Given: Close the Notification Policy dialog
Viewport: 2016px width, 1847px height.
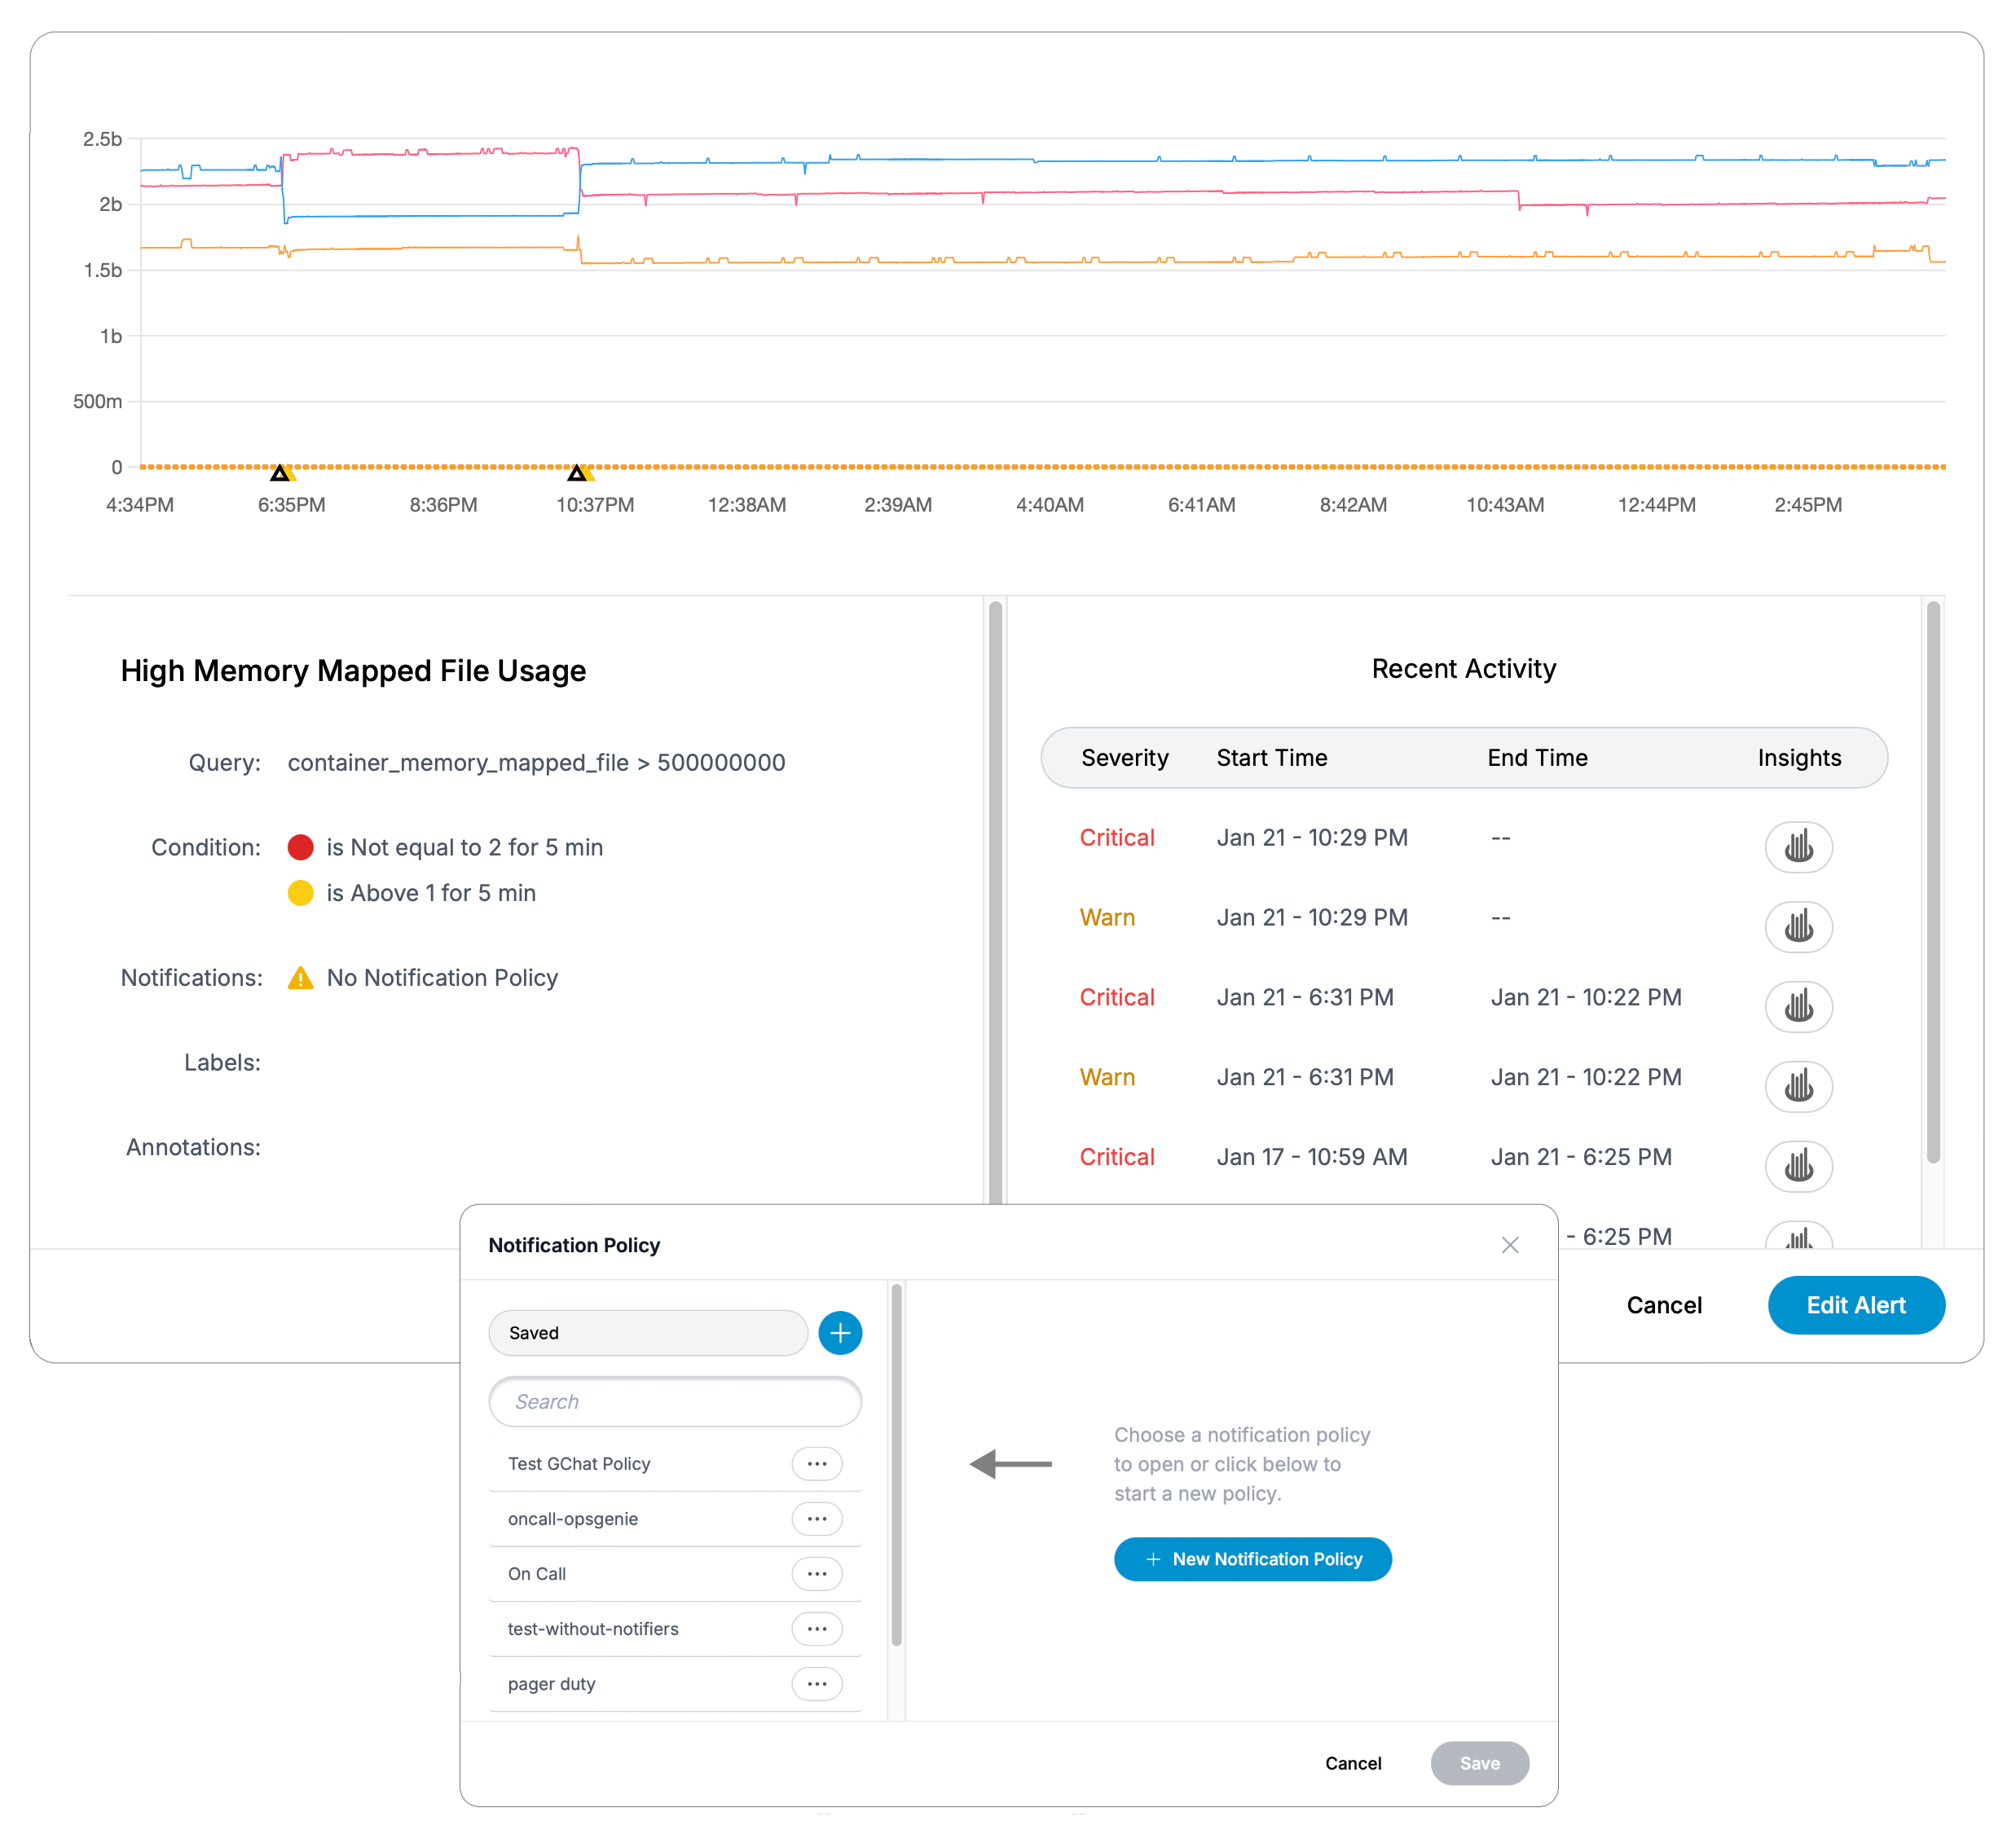Looking at the screenshot, I should (1509, 1245).
